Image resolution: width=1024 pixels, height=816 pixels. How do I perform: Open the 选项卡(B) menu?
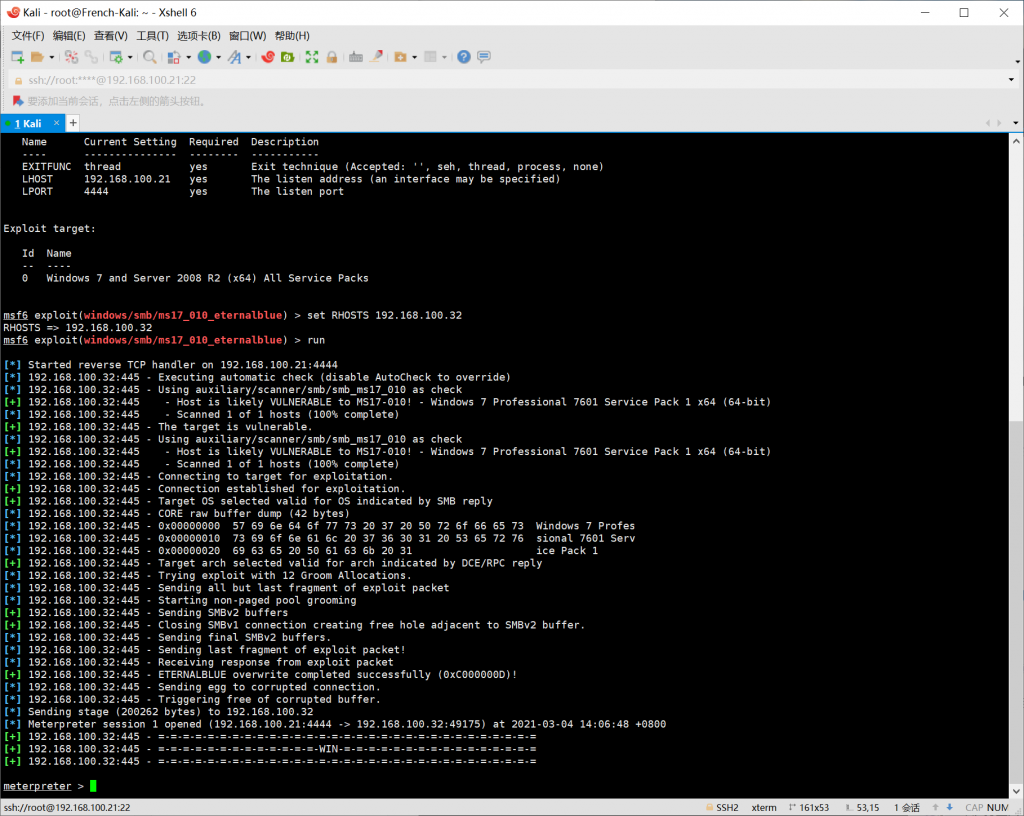199,36
